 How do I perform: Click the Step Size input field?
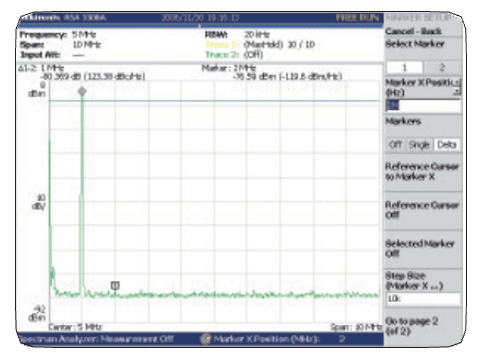tap(423, 299)
